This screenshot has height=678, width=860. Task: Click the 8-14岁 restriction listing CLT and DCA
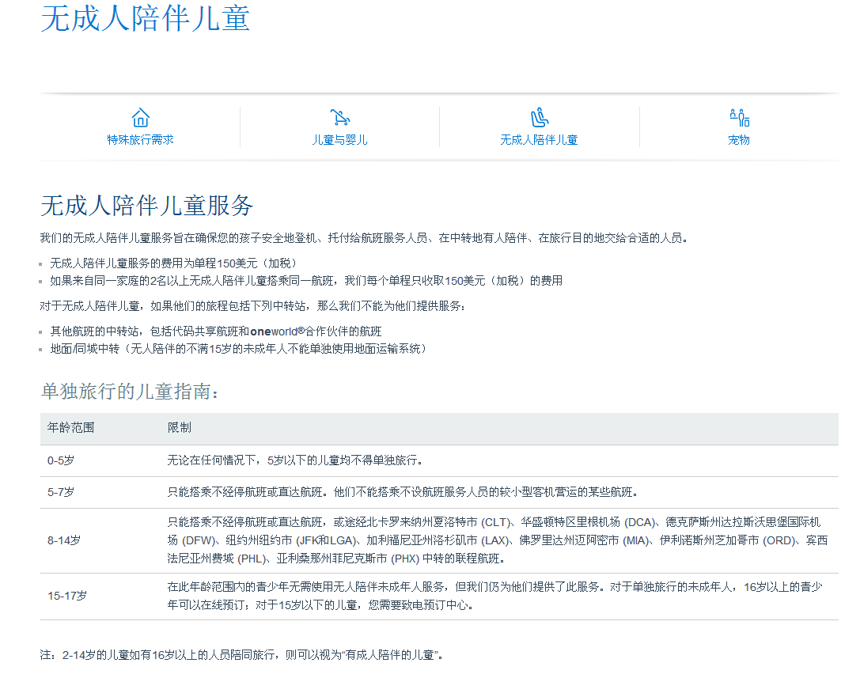tap(497, 540)
